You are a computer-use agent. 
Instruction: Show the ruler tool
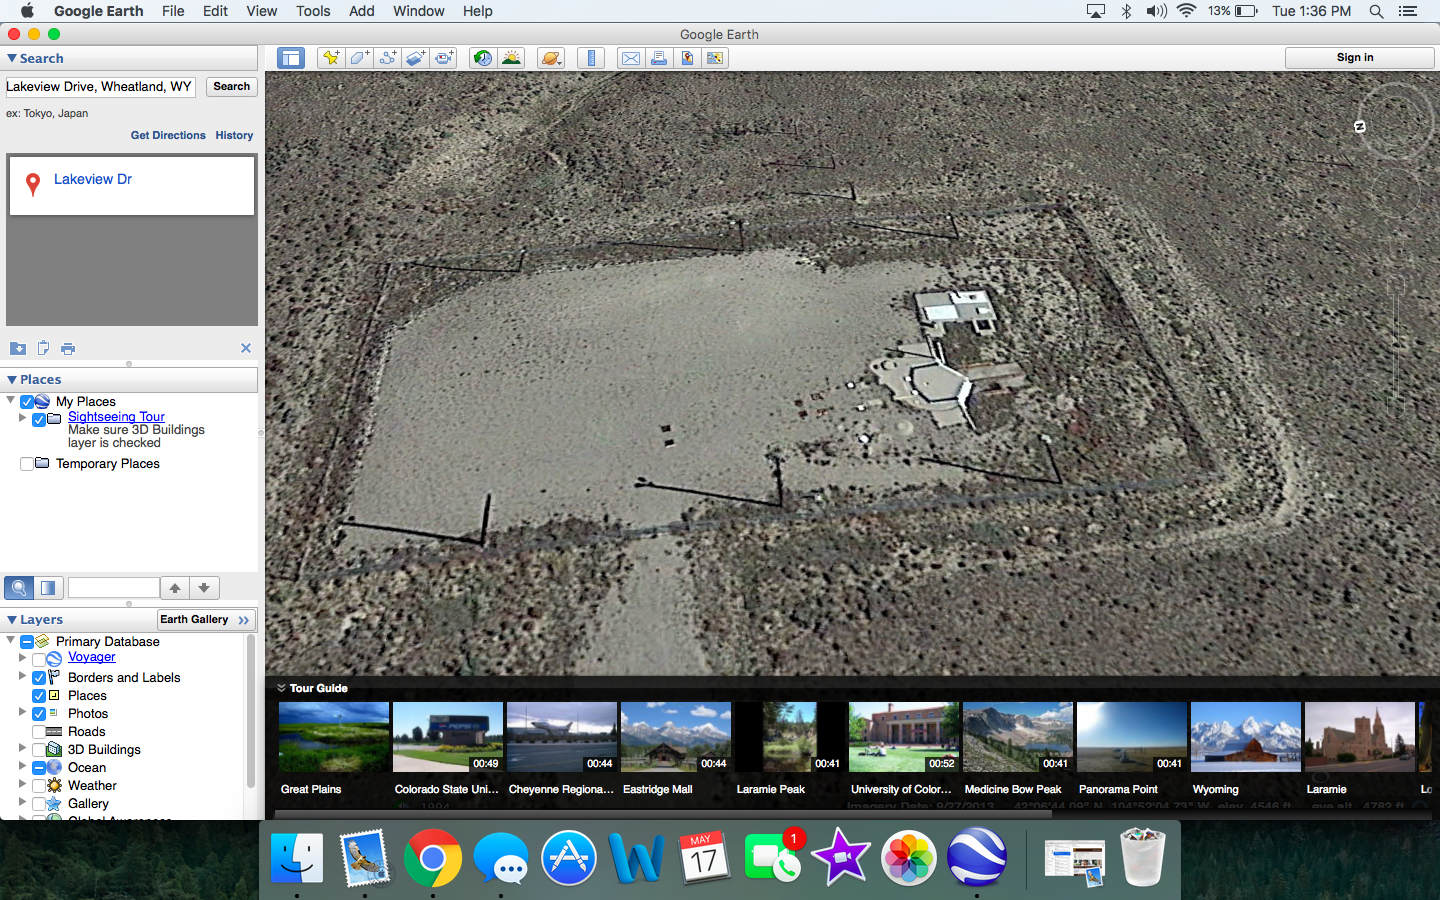click(x=591, y=58)
